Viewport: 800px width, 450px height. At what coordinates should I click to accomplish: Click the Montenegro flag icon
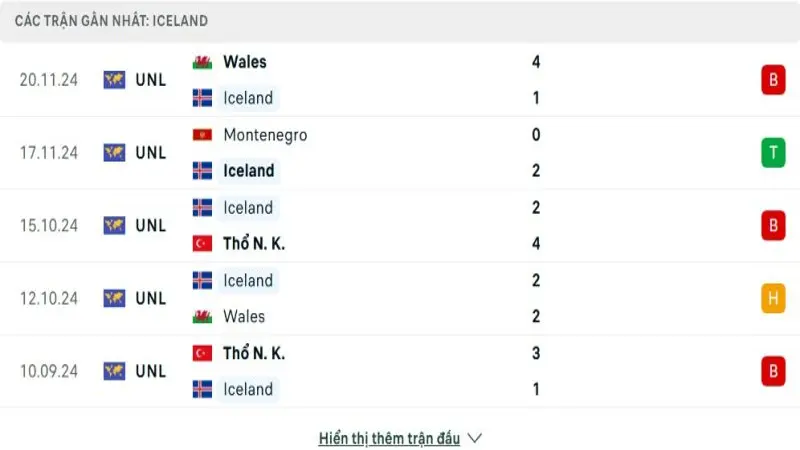(x=202, y=135)
